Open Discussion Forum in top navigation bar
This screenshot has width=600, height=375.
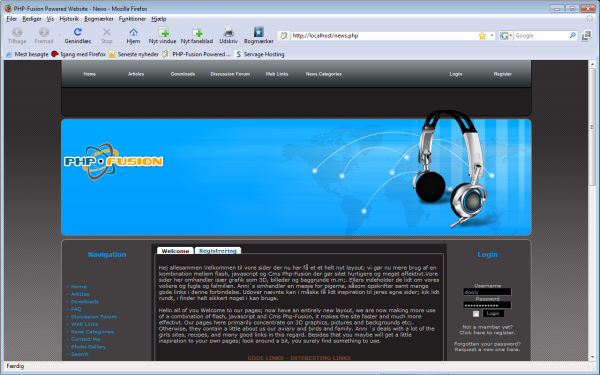click(230, 74)
